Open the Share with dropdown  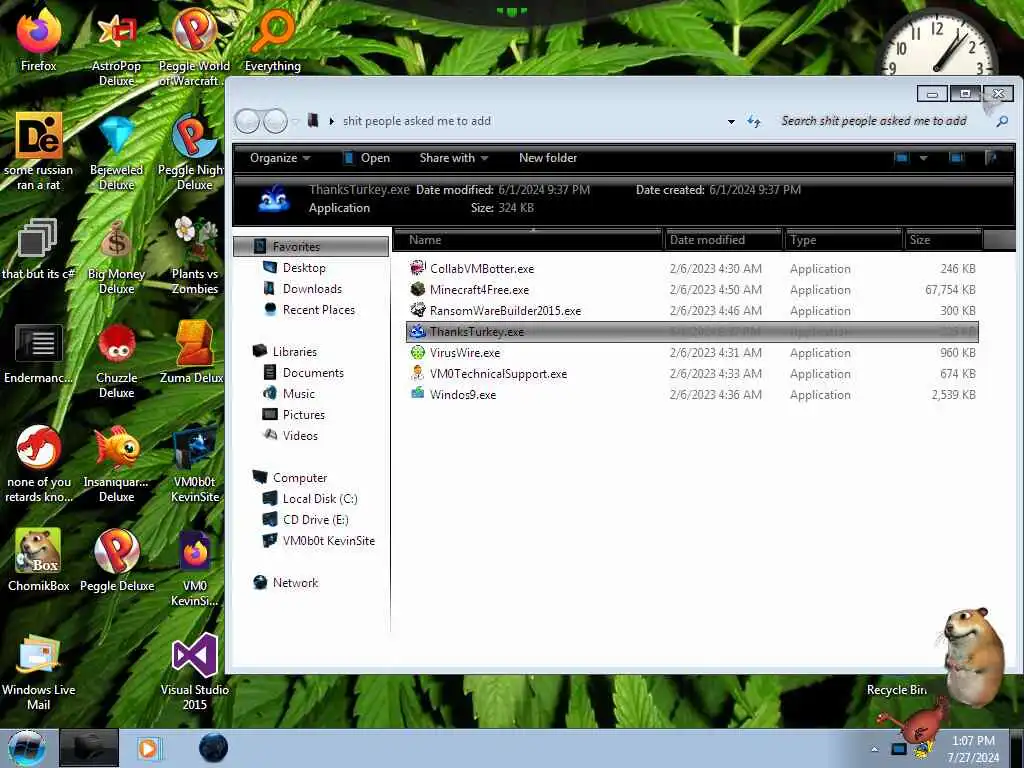pos(454,158)
